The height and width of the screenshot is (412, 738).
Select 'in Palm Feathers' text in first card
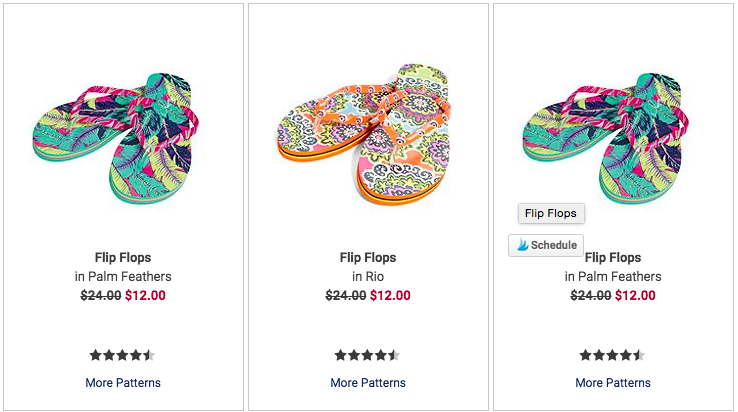[x=123, y=276]
